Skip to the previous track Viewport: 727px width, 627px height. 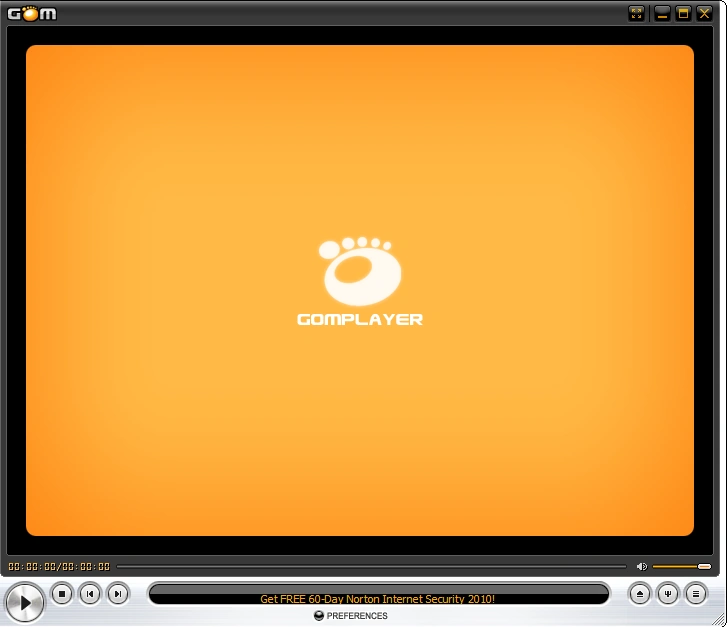tap(90, 594)
